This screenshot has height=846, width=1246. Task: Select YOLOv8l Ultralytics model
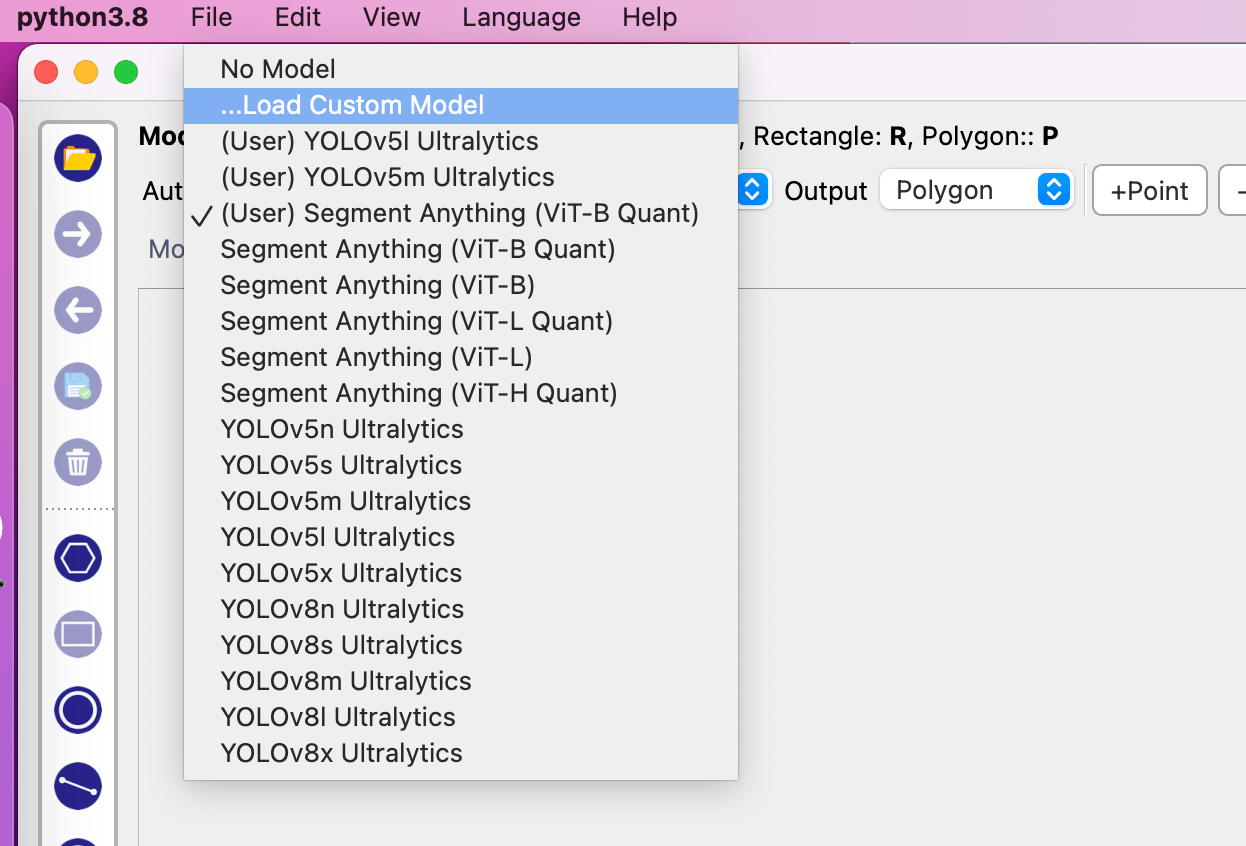tap(461, 717)
